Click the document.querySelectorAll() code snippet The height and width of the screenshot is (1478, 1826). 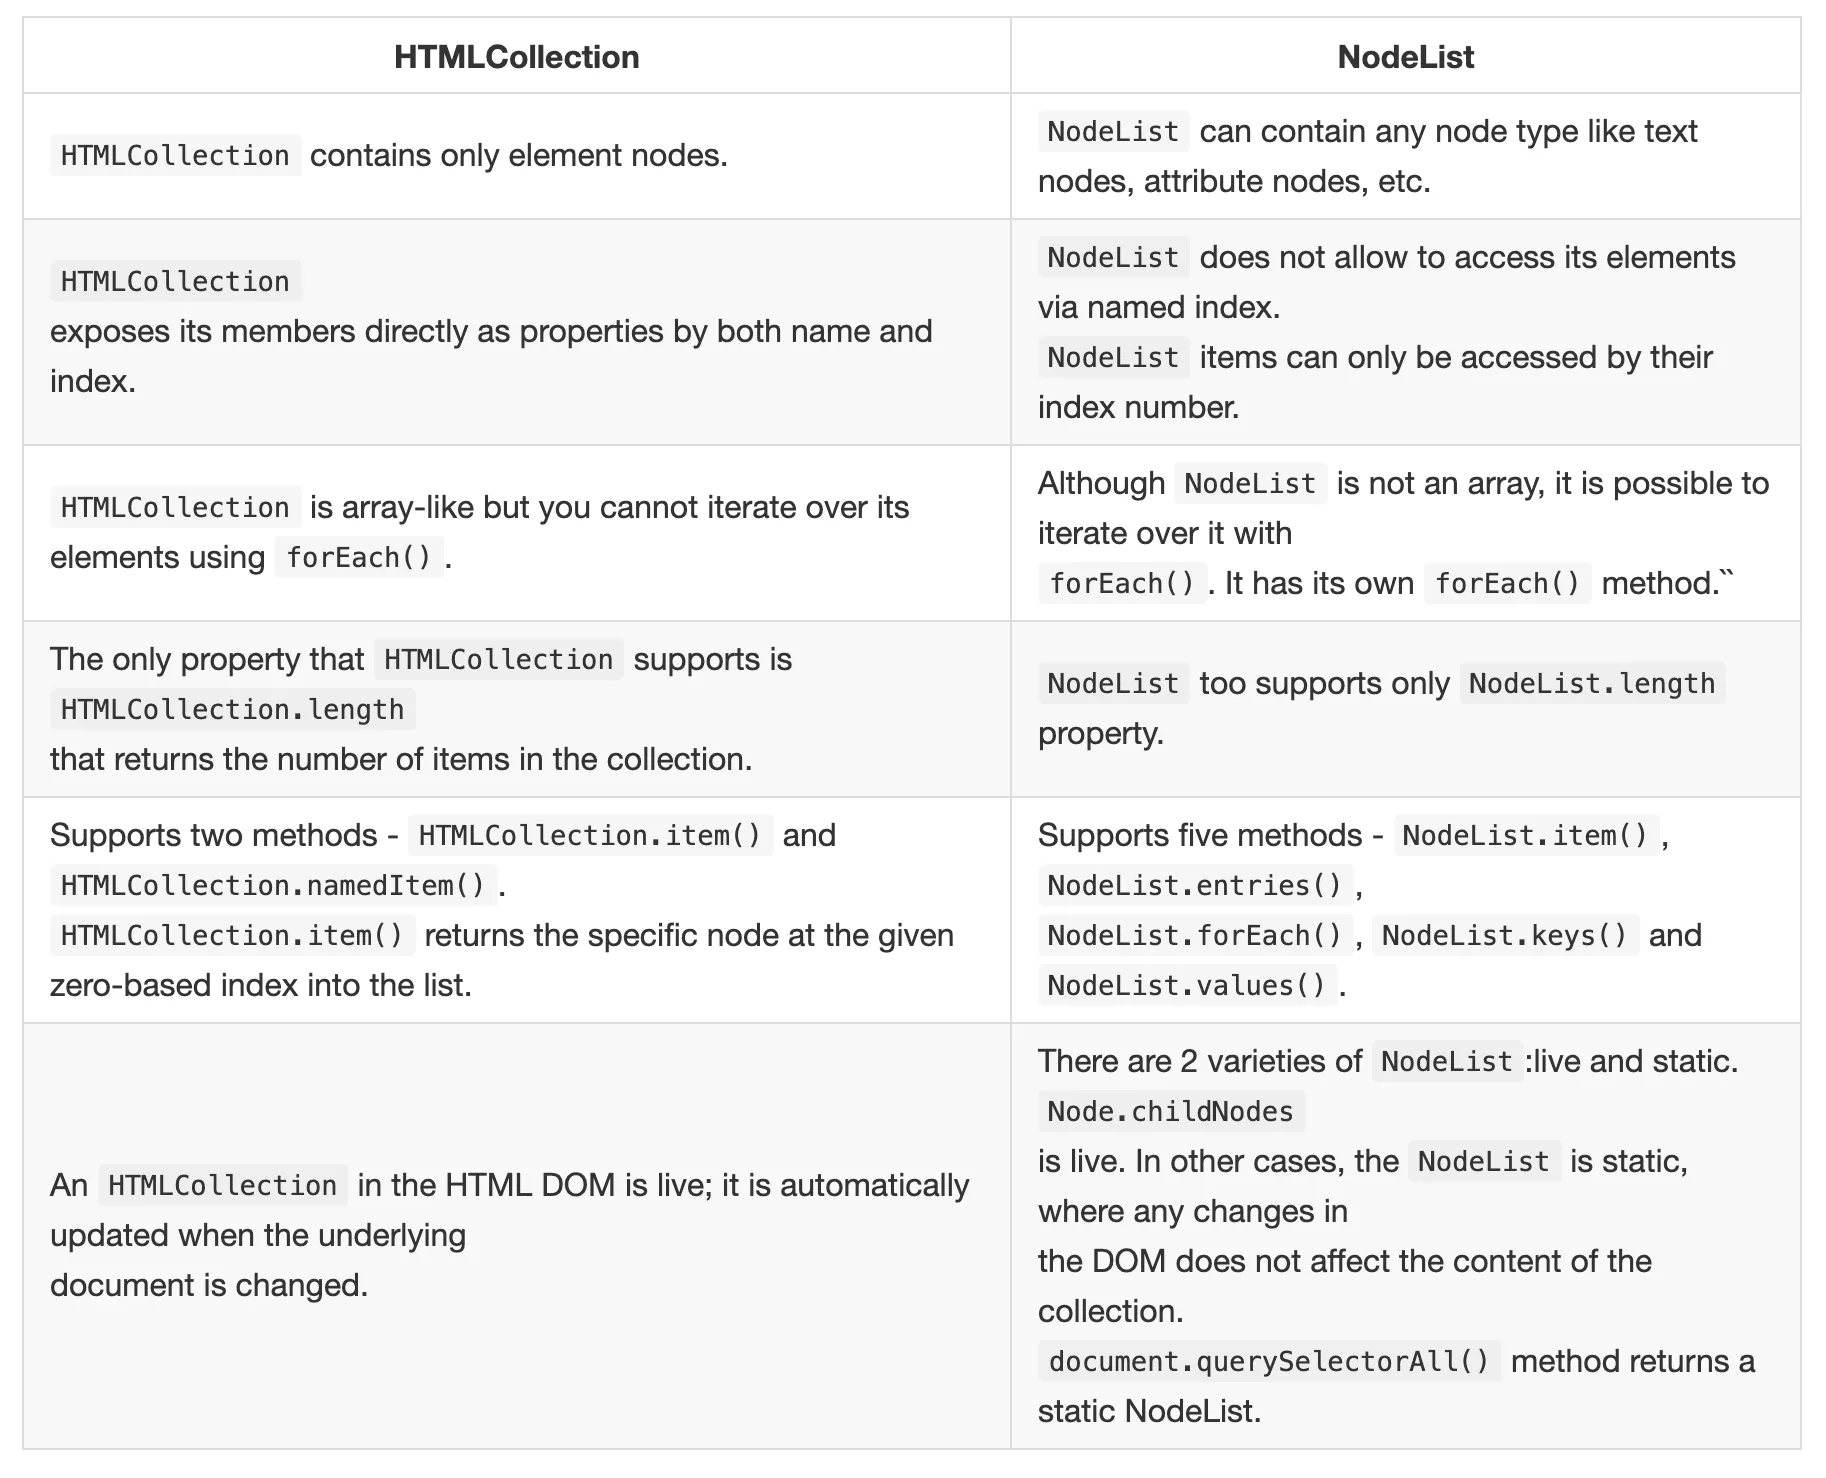click(x=1269, y=1362)
